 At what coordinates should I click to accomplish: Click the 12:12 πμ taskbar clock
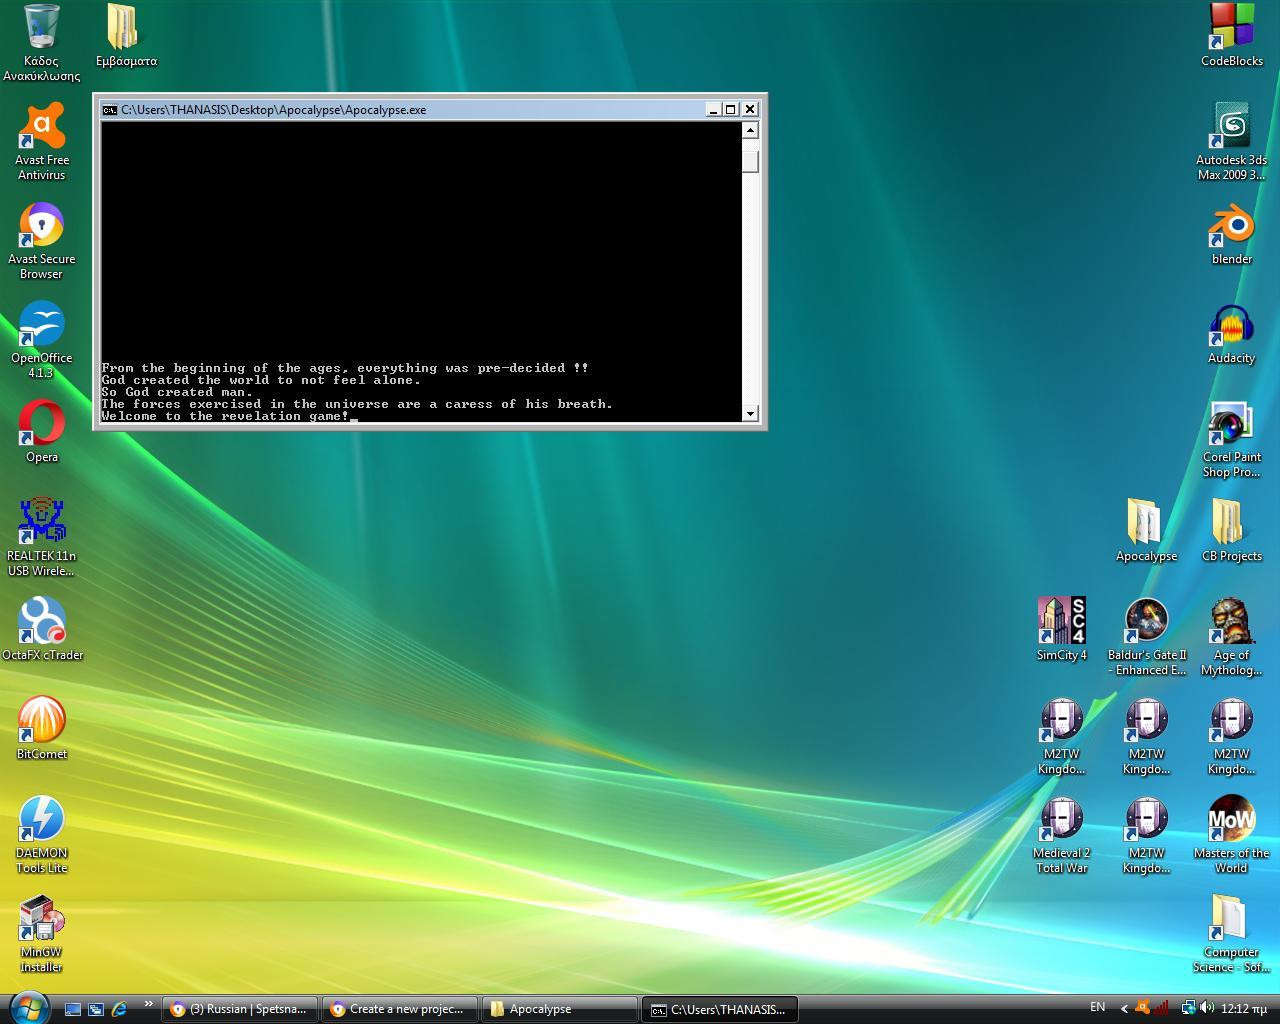1244,1008
